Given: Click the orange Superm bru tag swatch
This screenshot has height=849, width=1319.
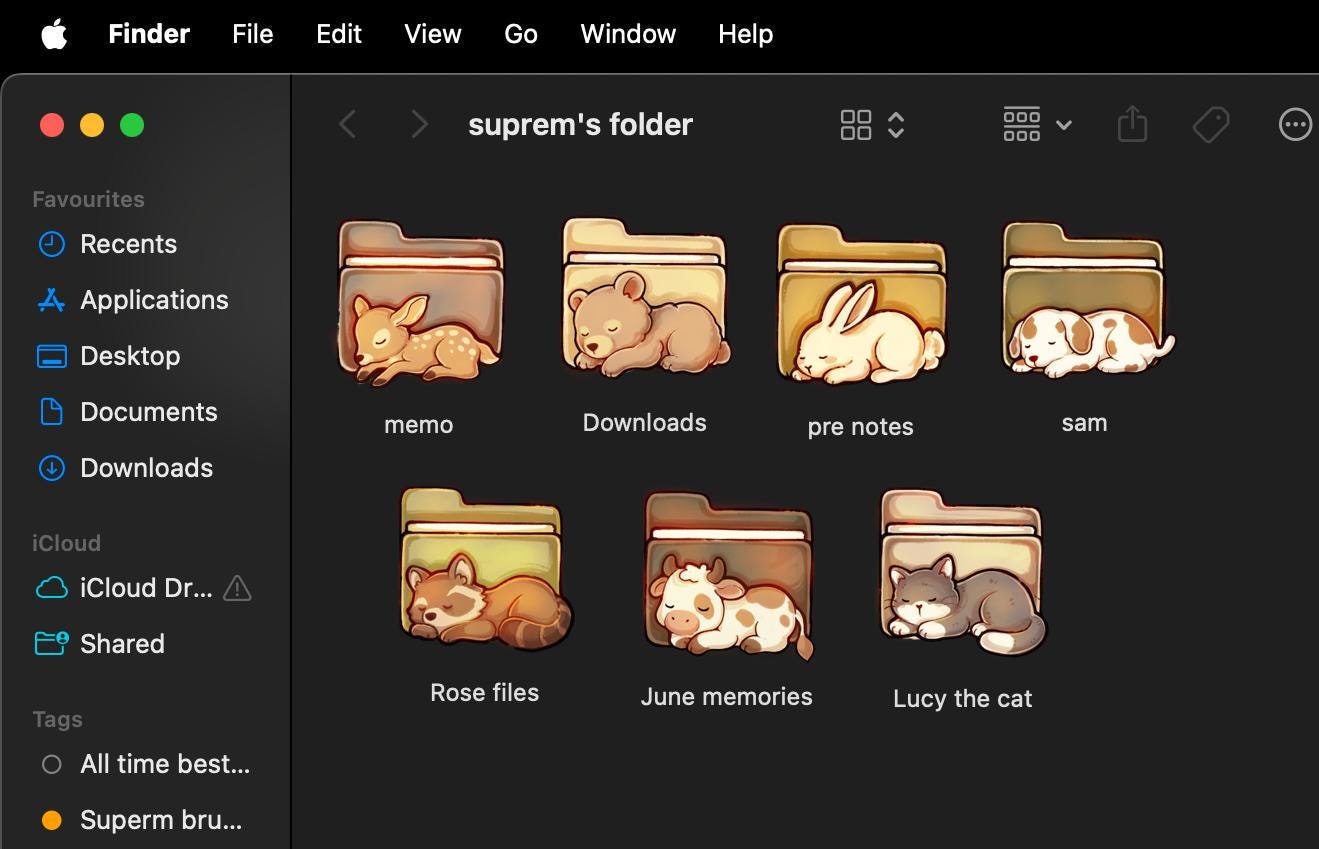Looking at the screenshot, I should pos(51,819).
